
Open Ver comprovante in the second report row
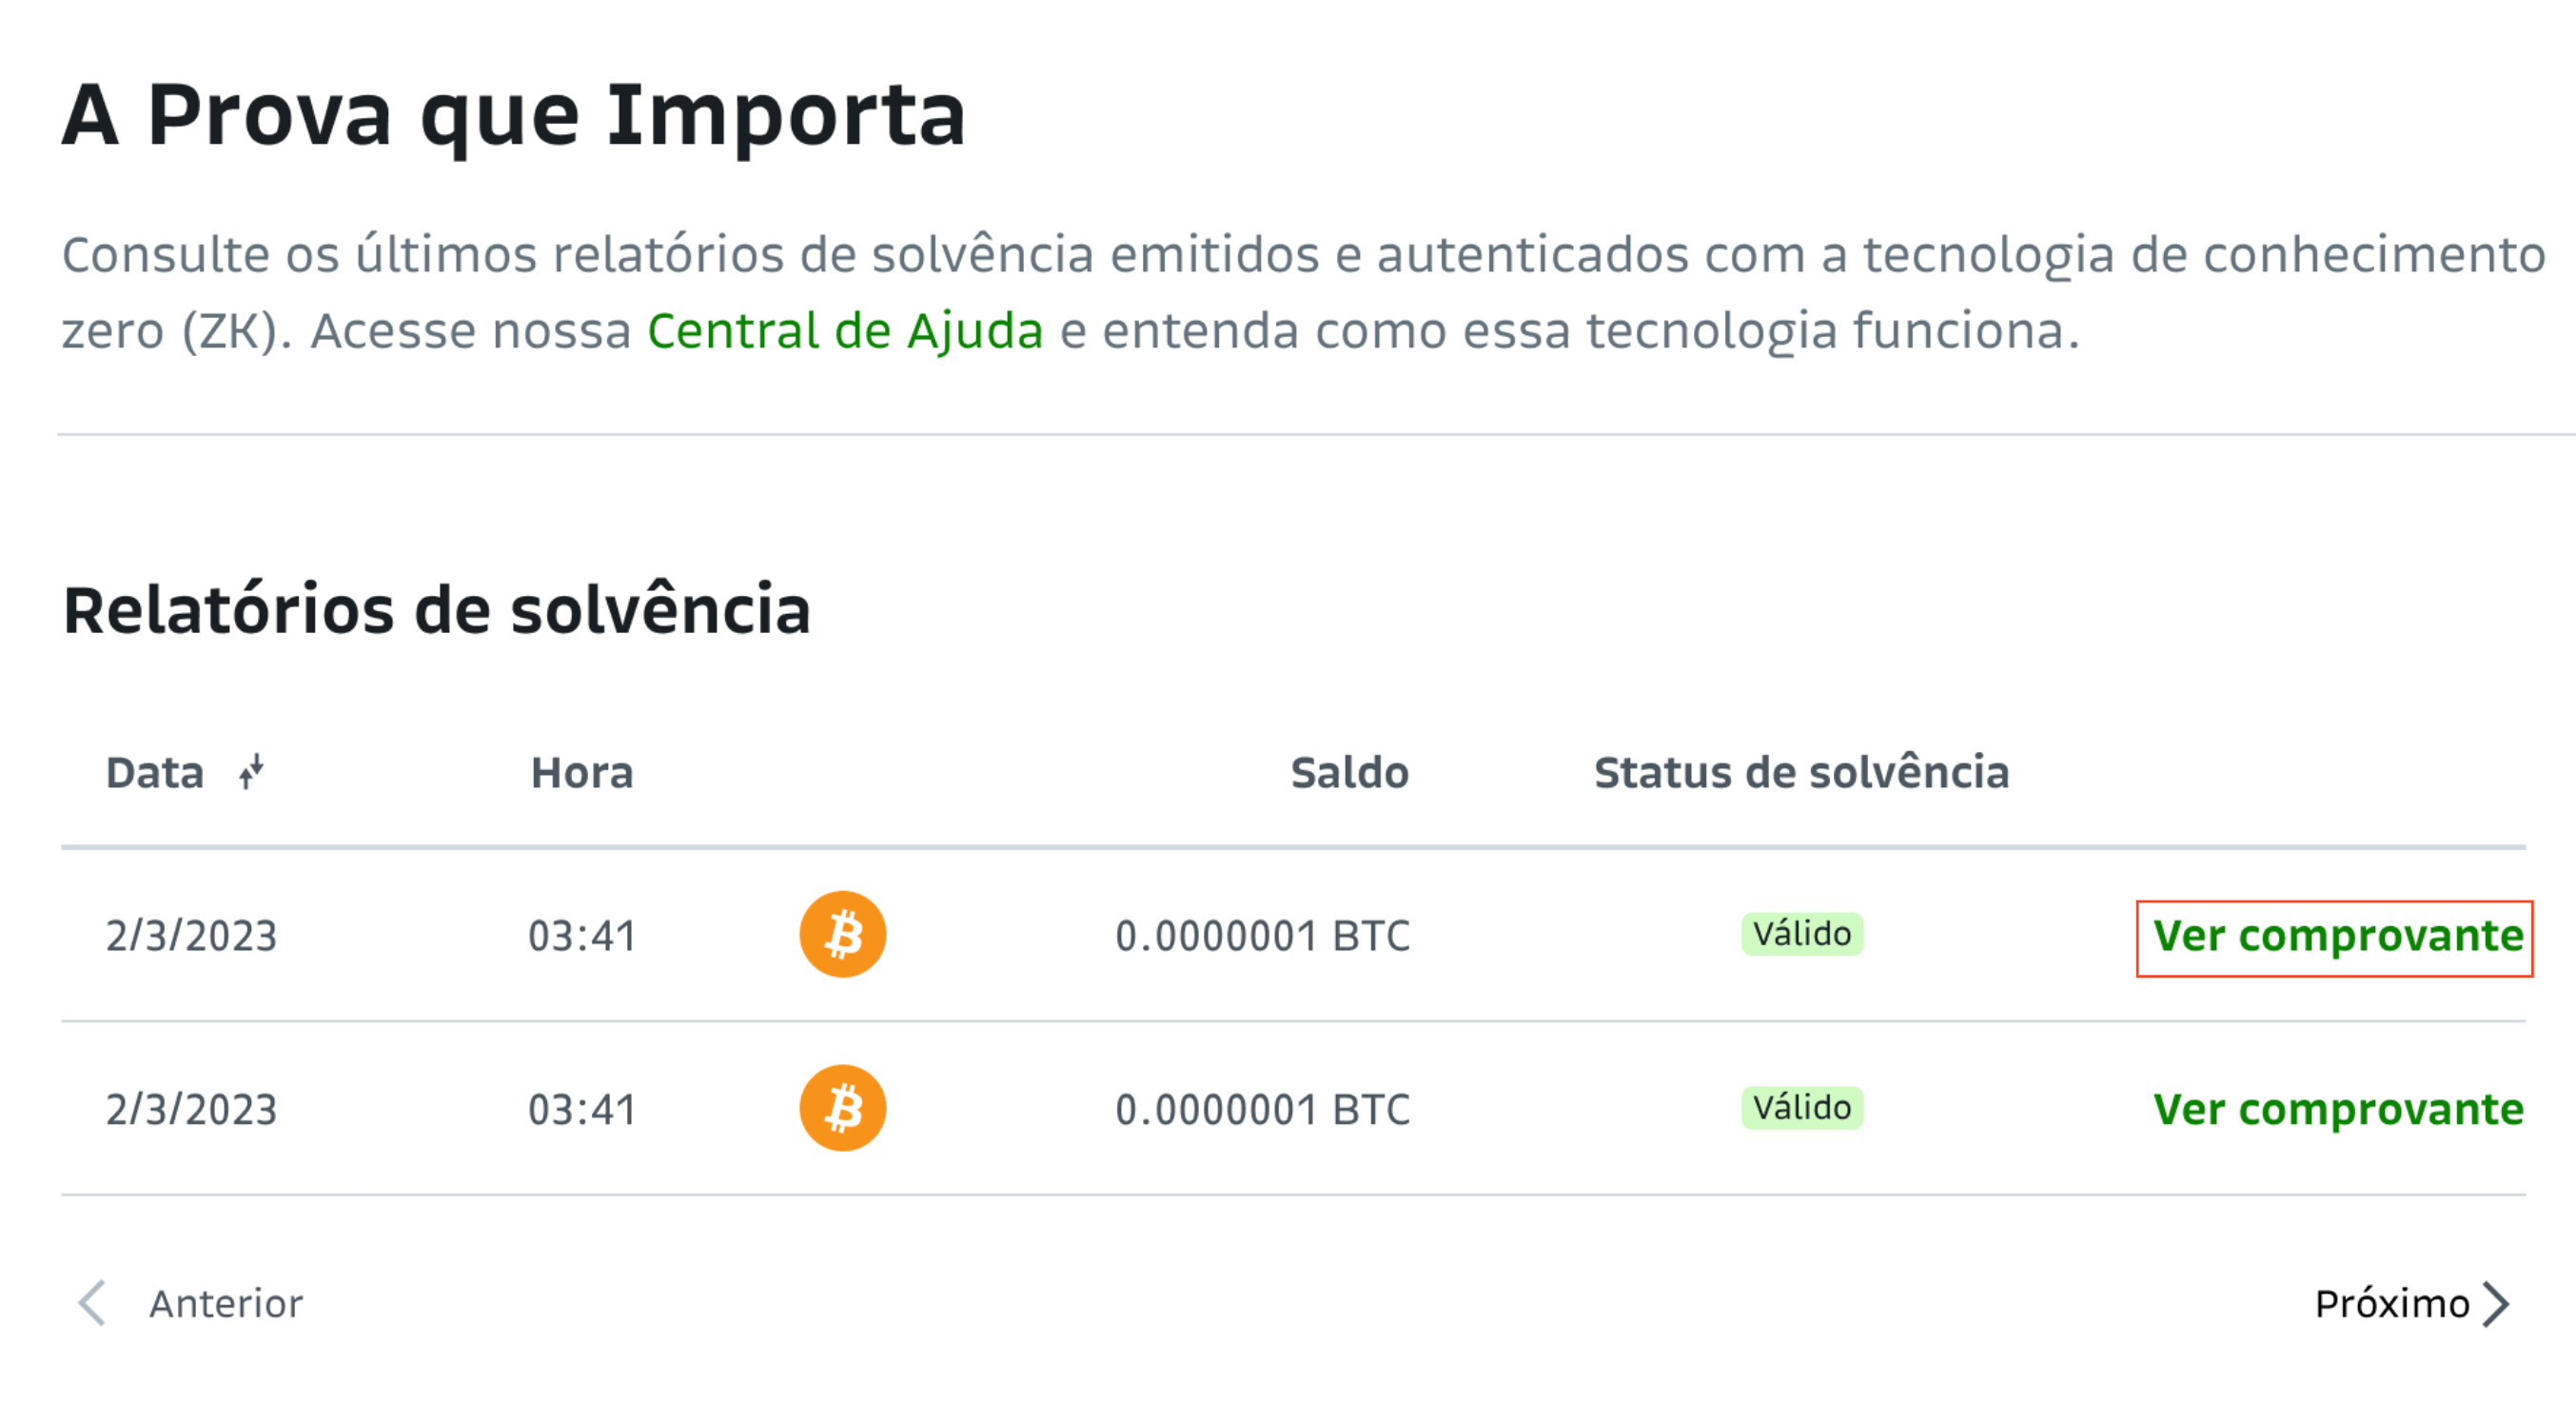[2338, 1110]
